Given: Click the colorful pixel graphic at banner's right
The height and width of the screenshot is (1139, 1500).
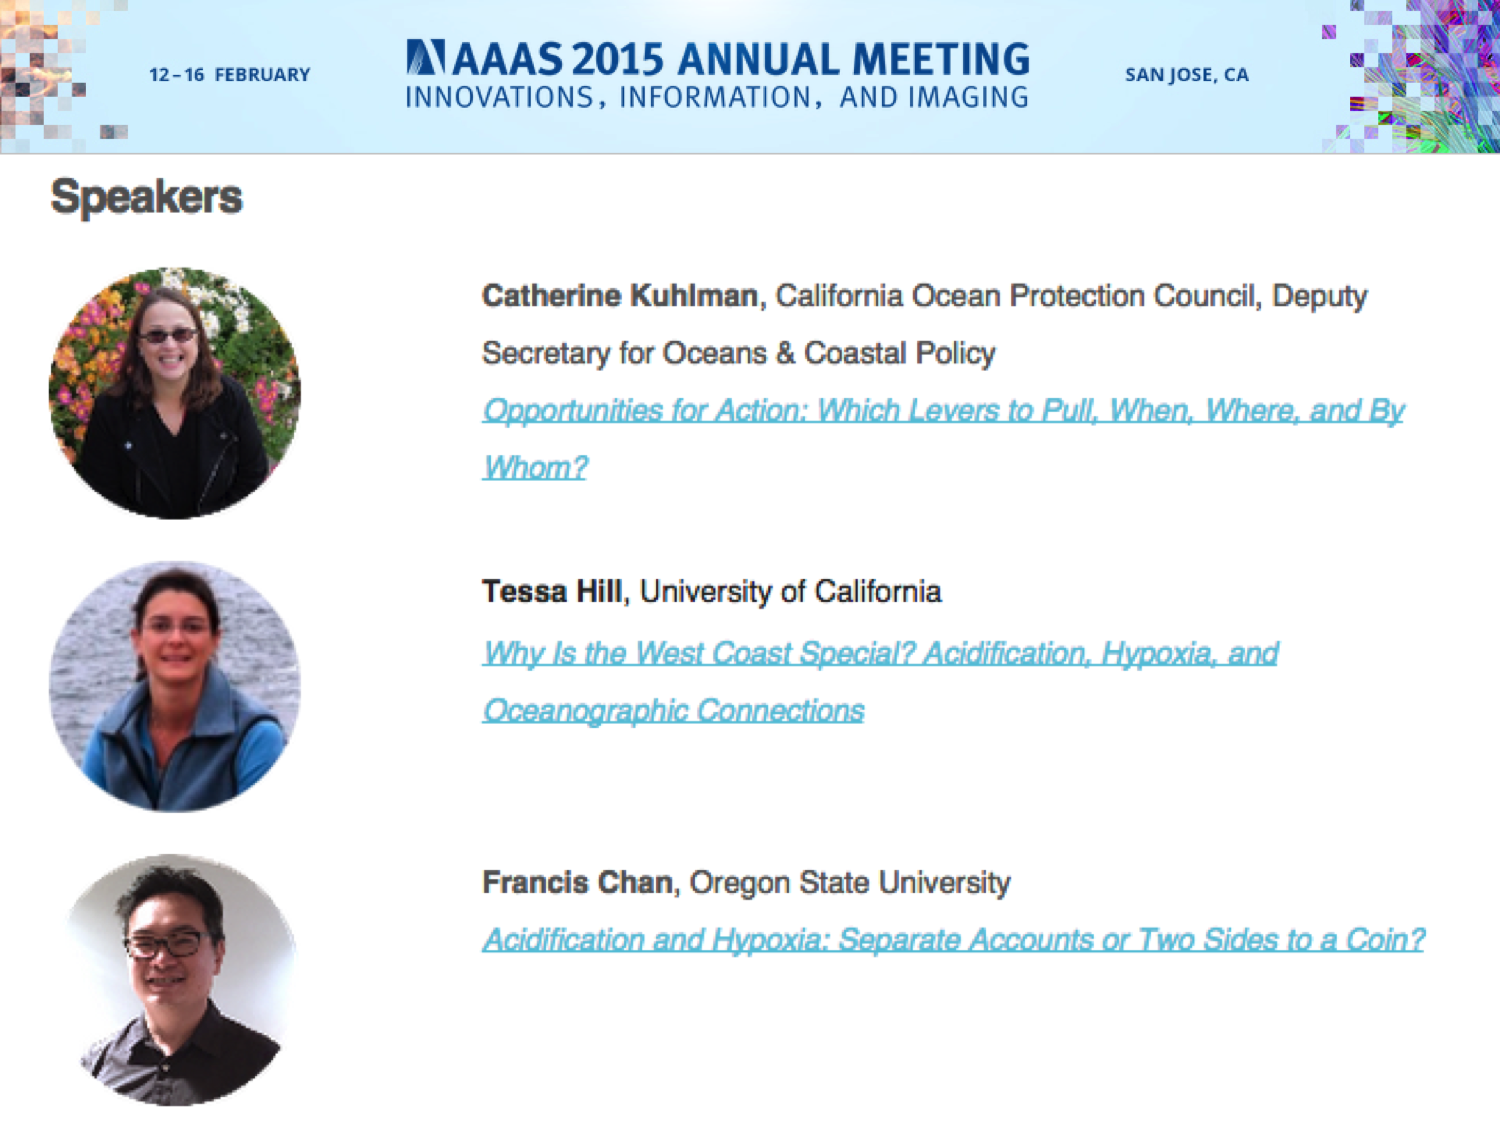Looking at the screenshot, I should 1411,76.
